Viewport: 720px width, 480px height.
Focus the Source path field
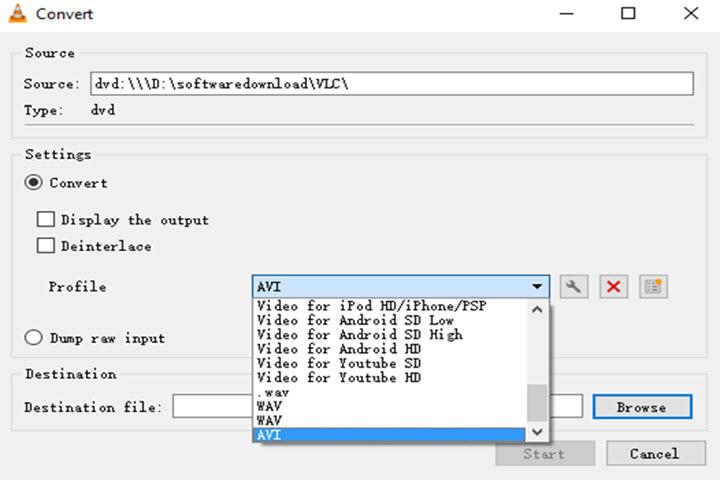coord(392,84)
